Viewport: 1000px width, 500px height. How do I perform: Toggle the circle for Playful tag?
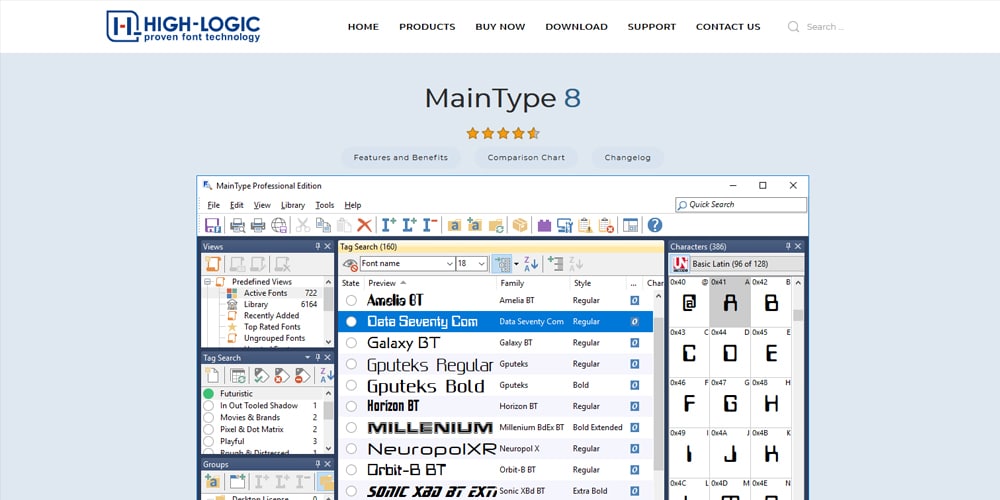(x=209, y=441)
